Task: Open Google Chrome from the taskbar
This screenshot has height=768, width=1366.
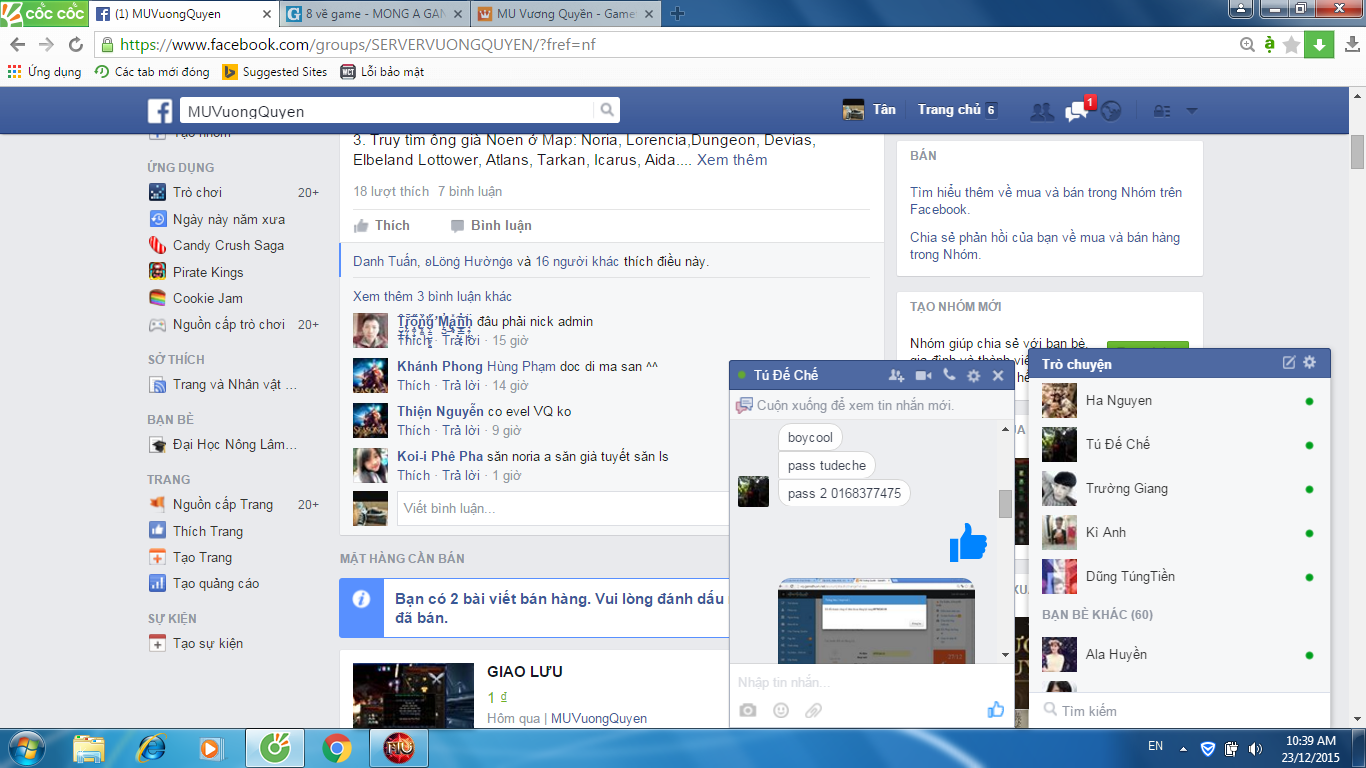Action: click(x=337, y=747)
